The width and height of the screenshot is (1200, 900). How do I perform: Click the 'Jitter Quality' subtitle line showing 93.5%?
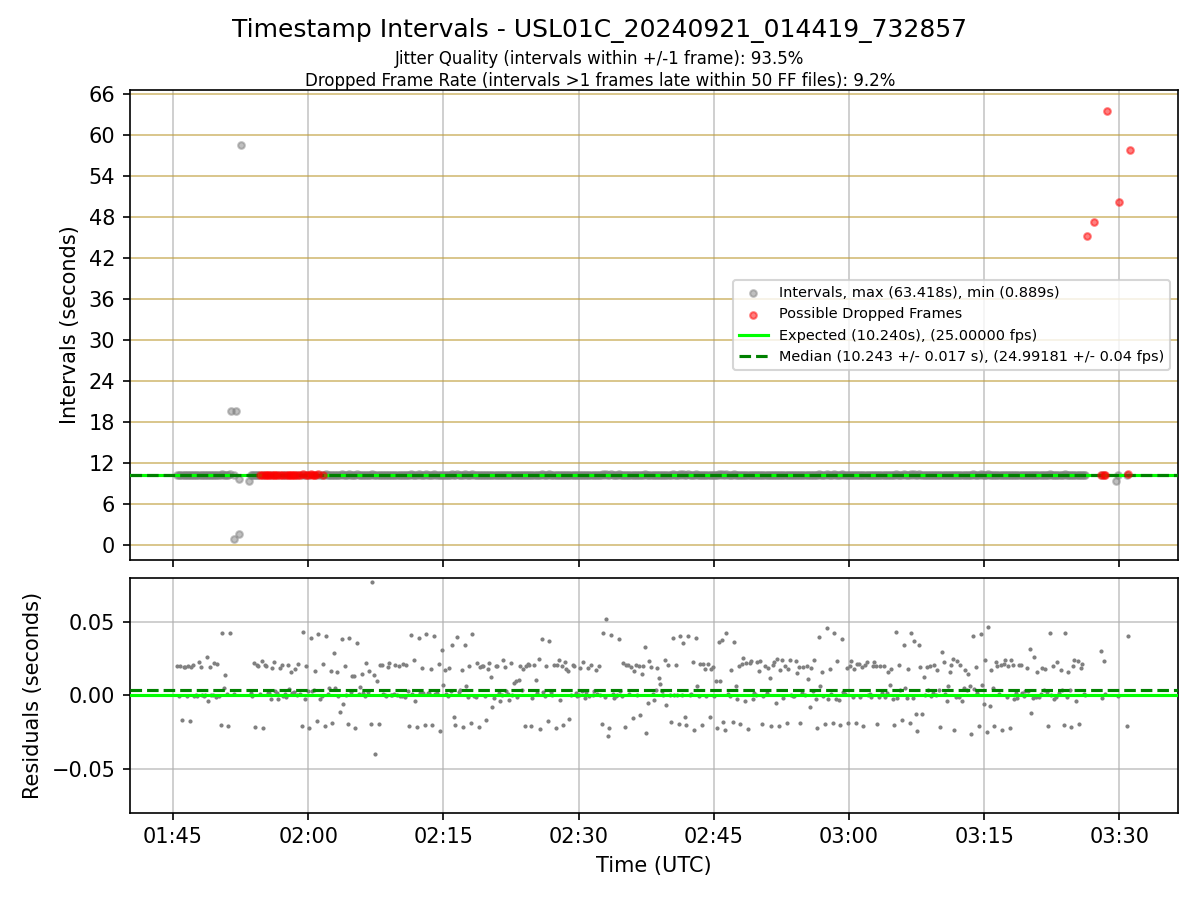599,58
